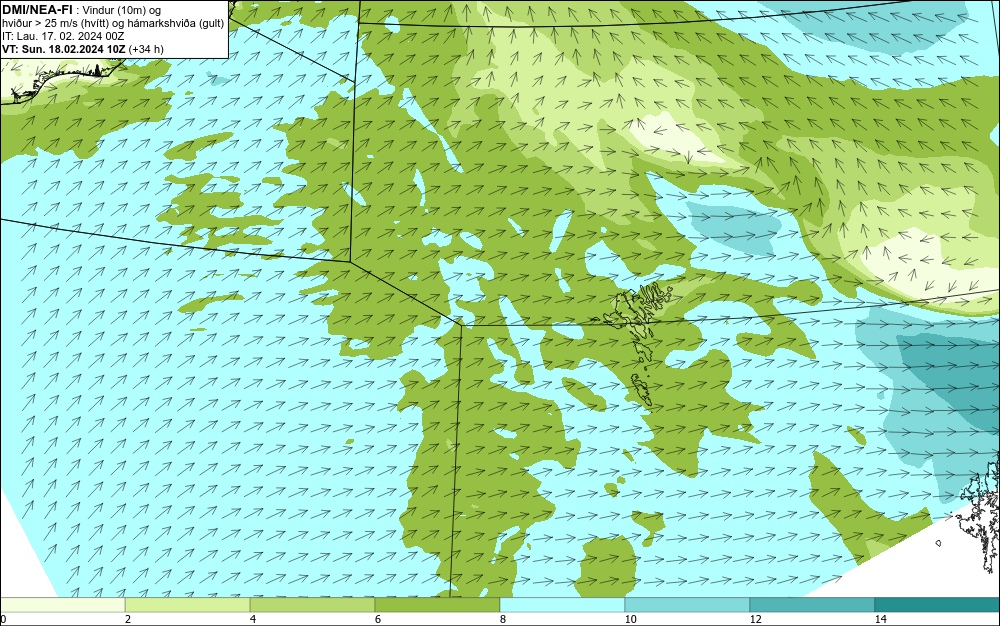The image size is (1000, 626).
Task: Click the 'VT: Sun. 18.02.2024 10Z' valid time
Action: [x=64, y=49]
